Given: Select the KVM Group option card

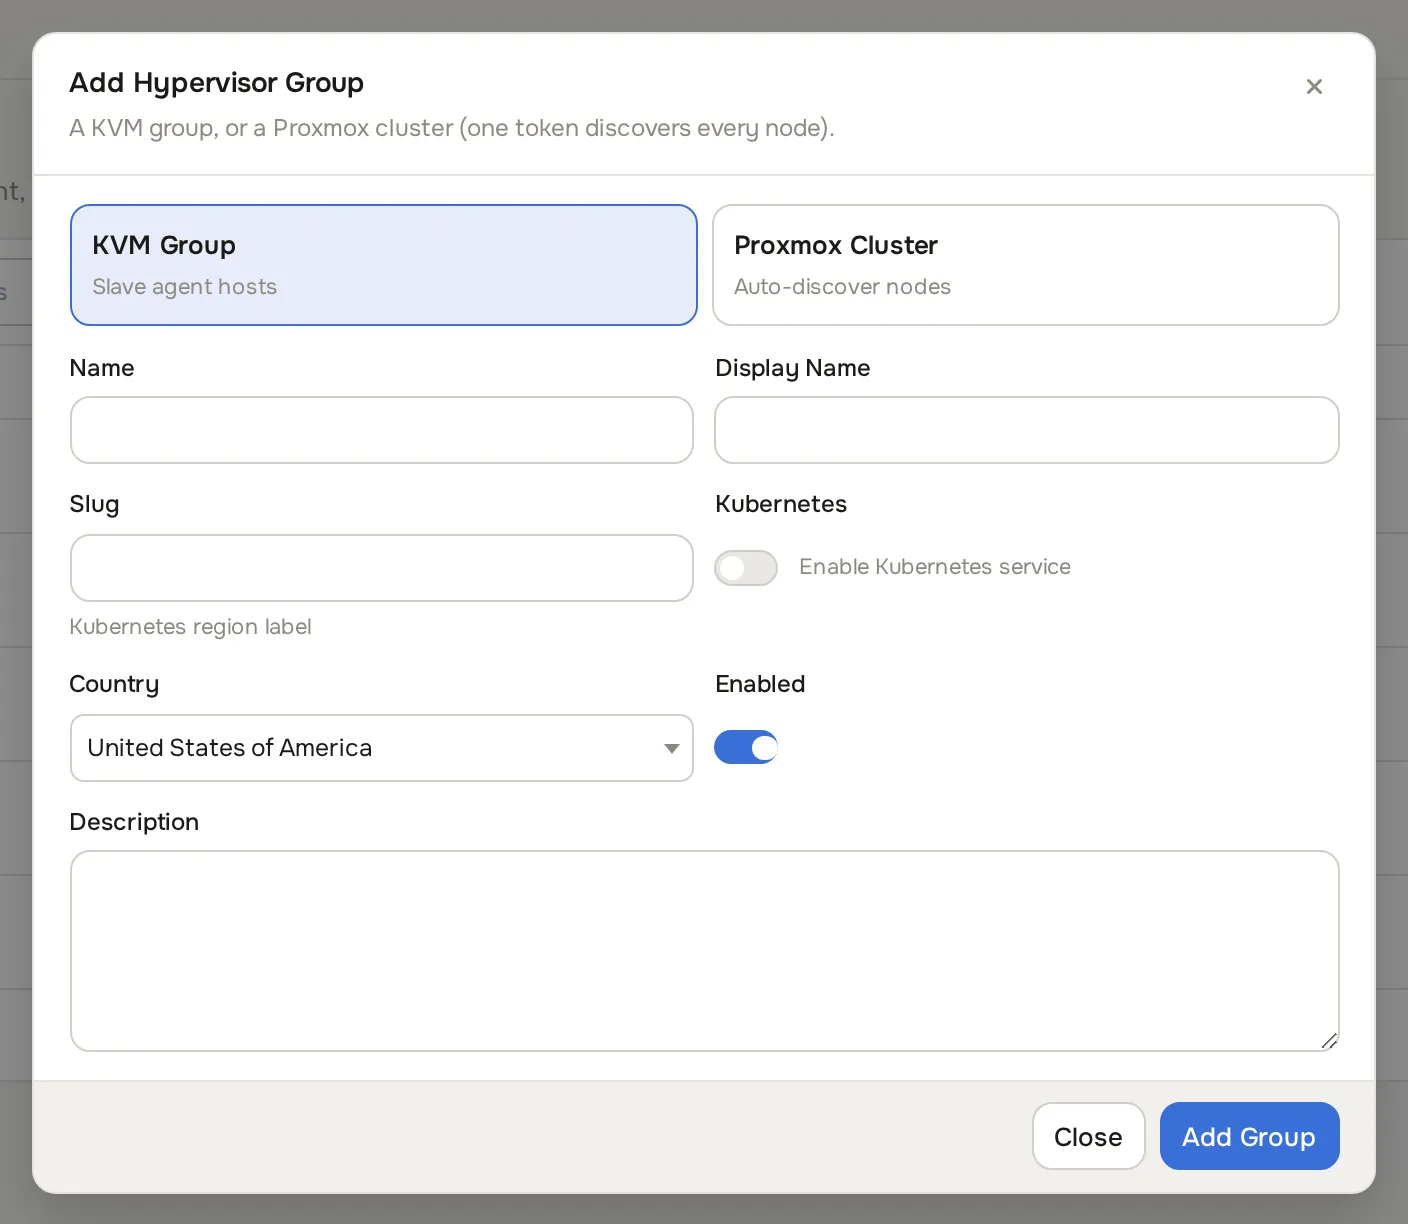Looking at the screenshot, I should click(384, 265).
